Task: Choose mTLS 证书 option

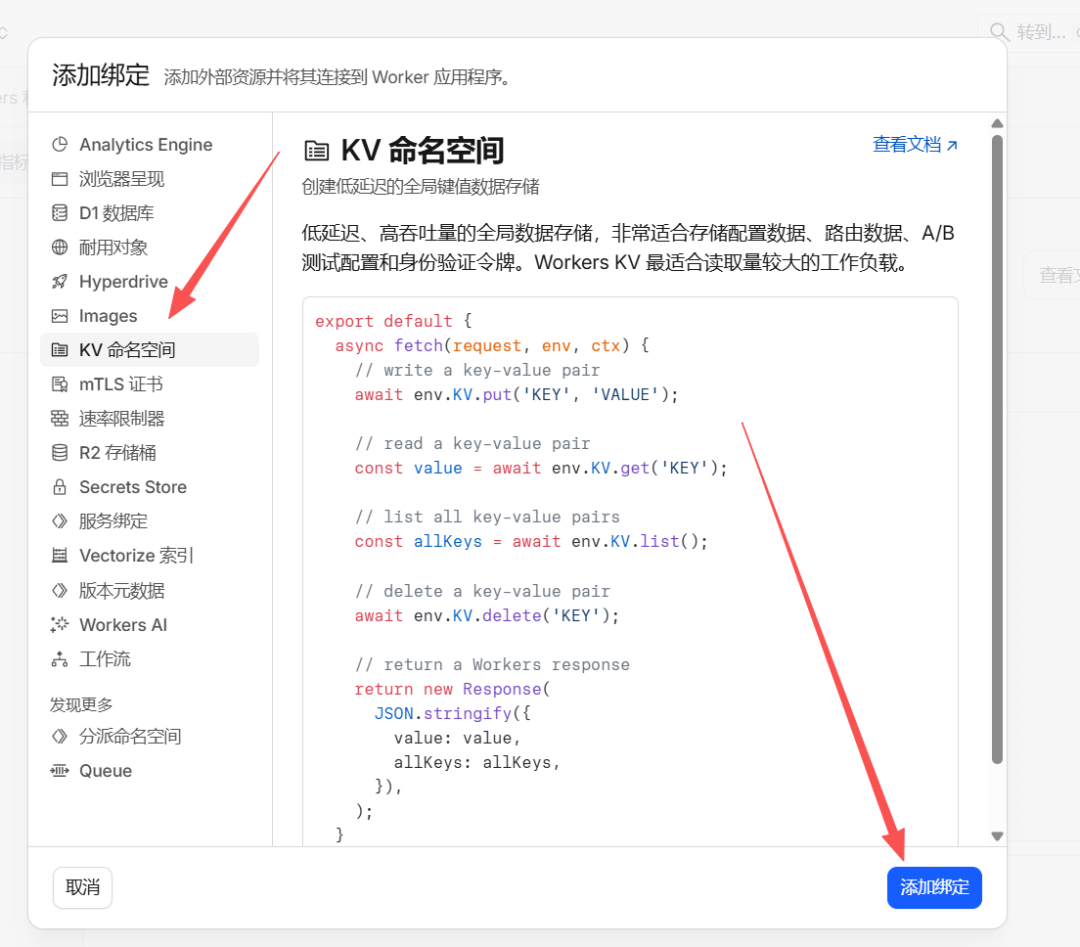Action: (149, 384)
